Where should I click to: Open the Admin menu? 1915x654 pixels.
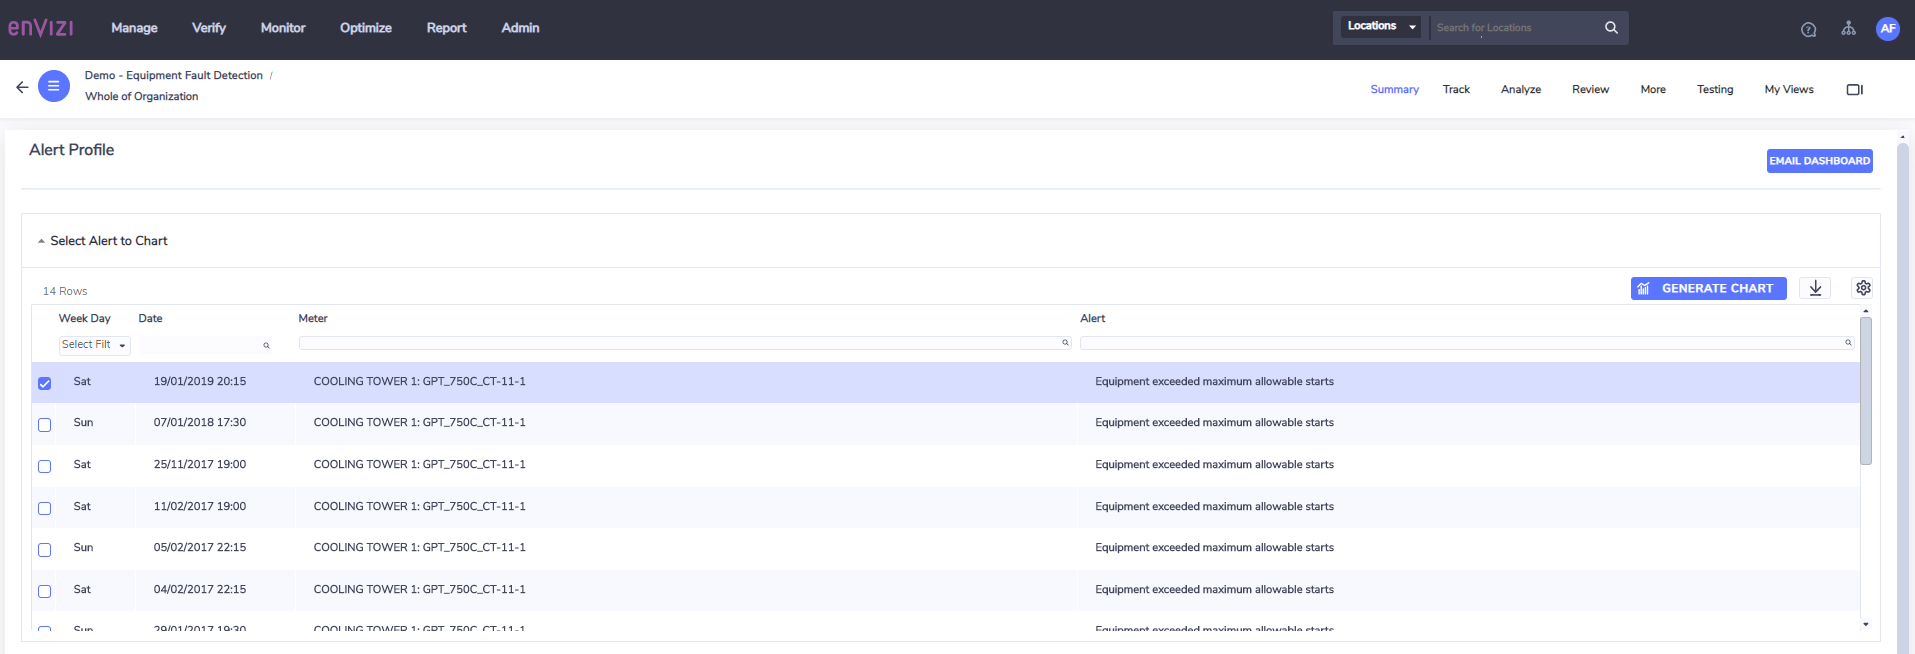[x=520, y=28]
